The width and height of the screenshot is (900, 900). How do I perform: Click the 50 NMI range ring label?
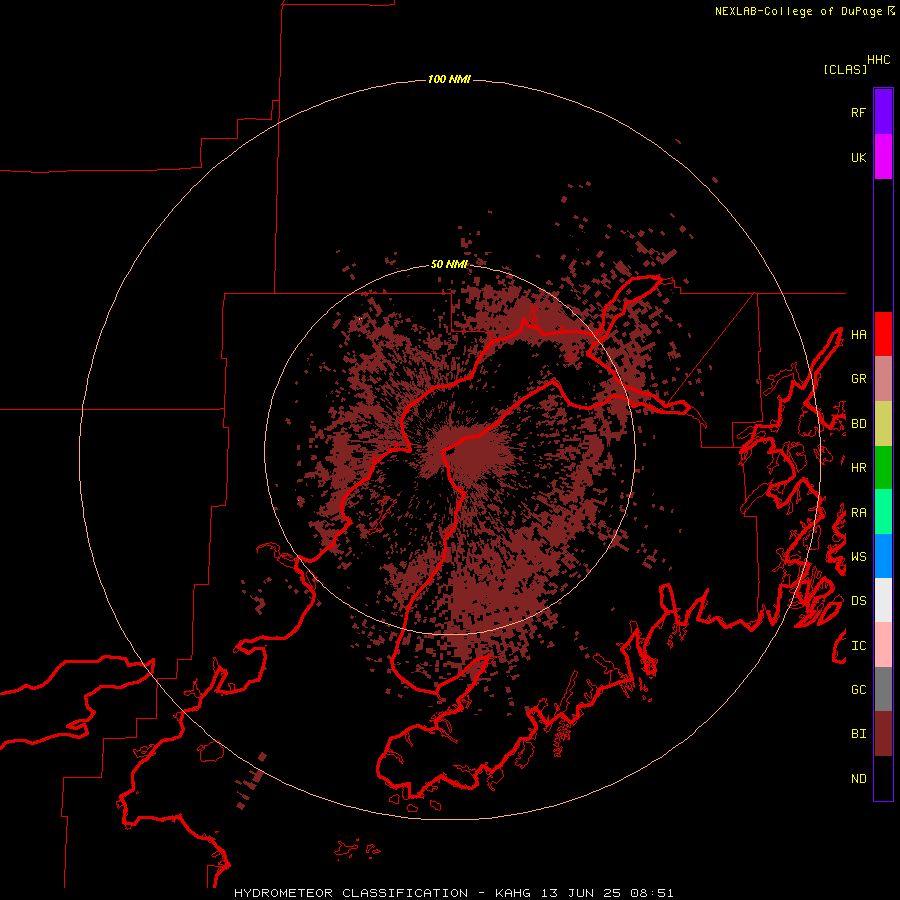point(449,264)
